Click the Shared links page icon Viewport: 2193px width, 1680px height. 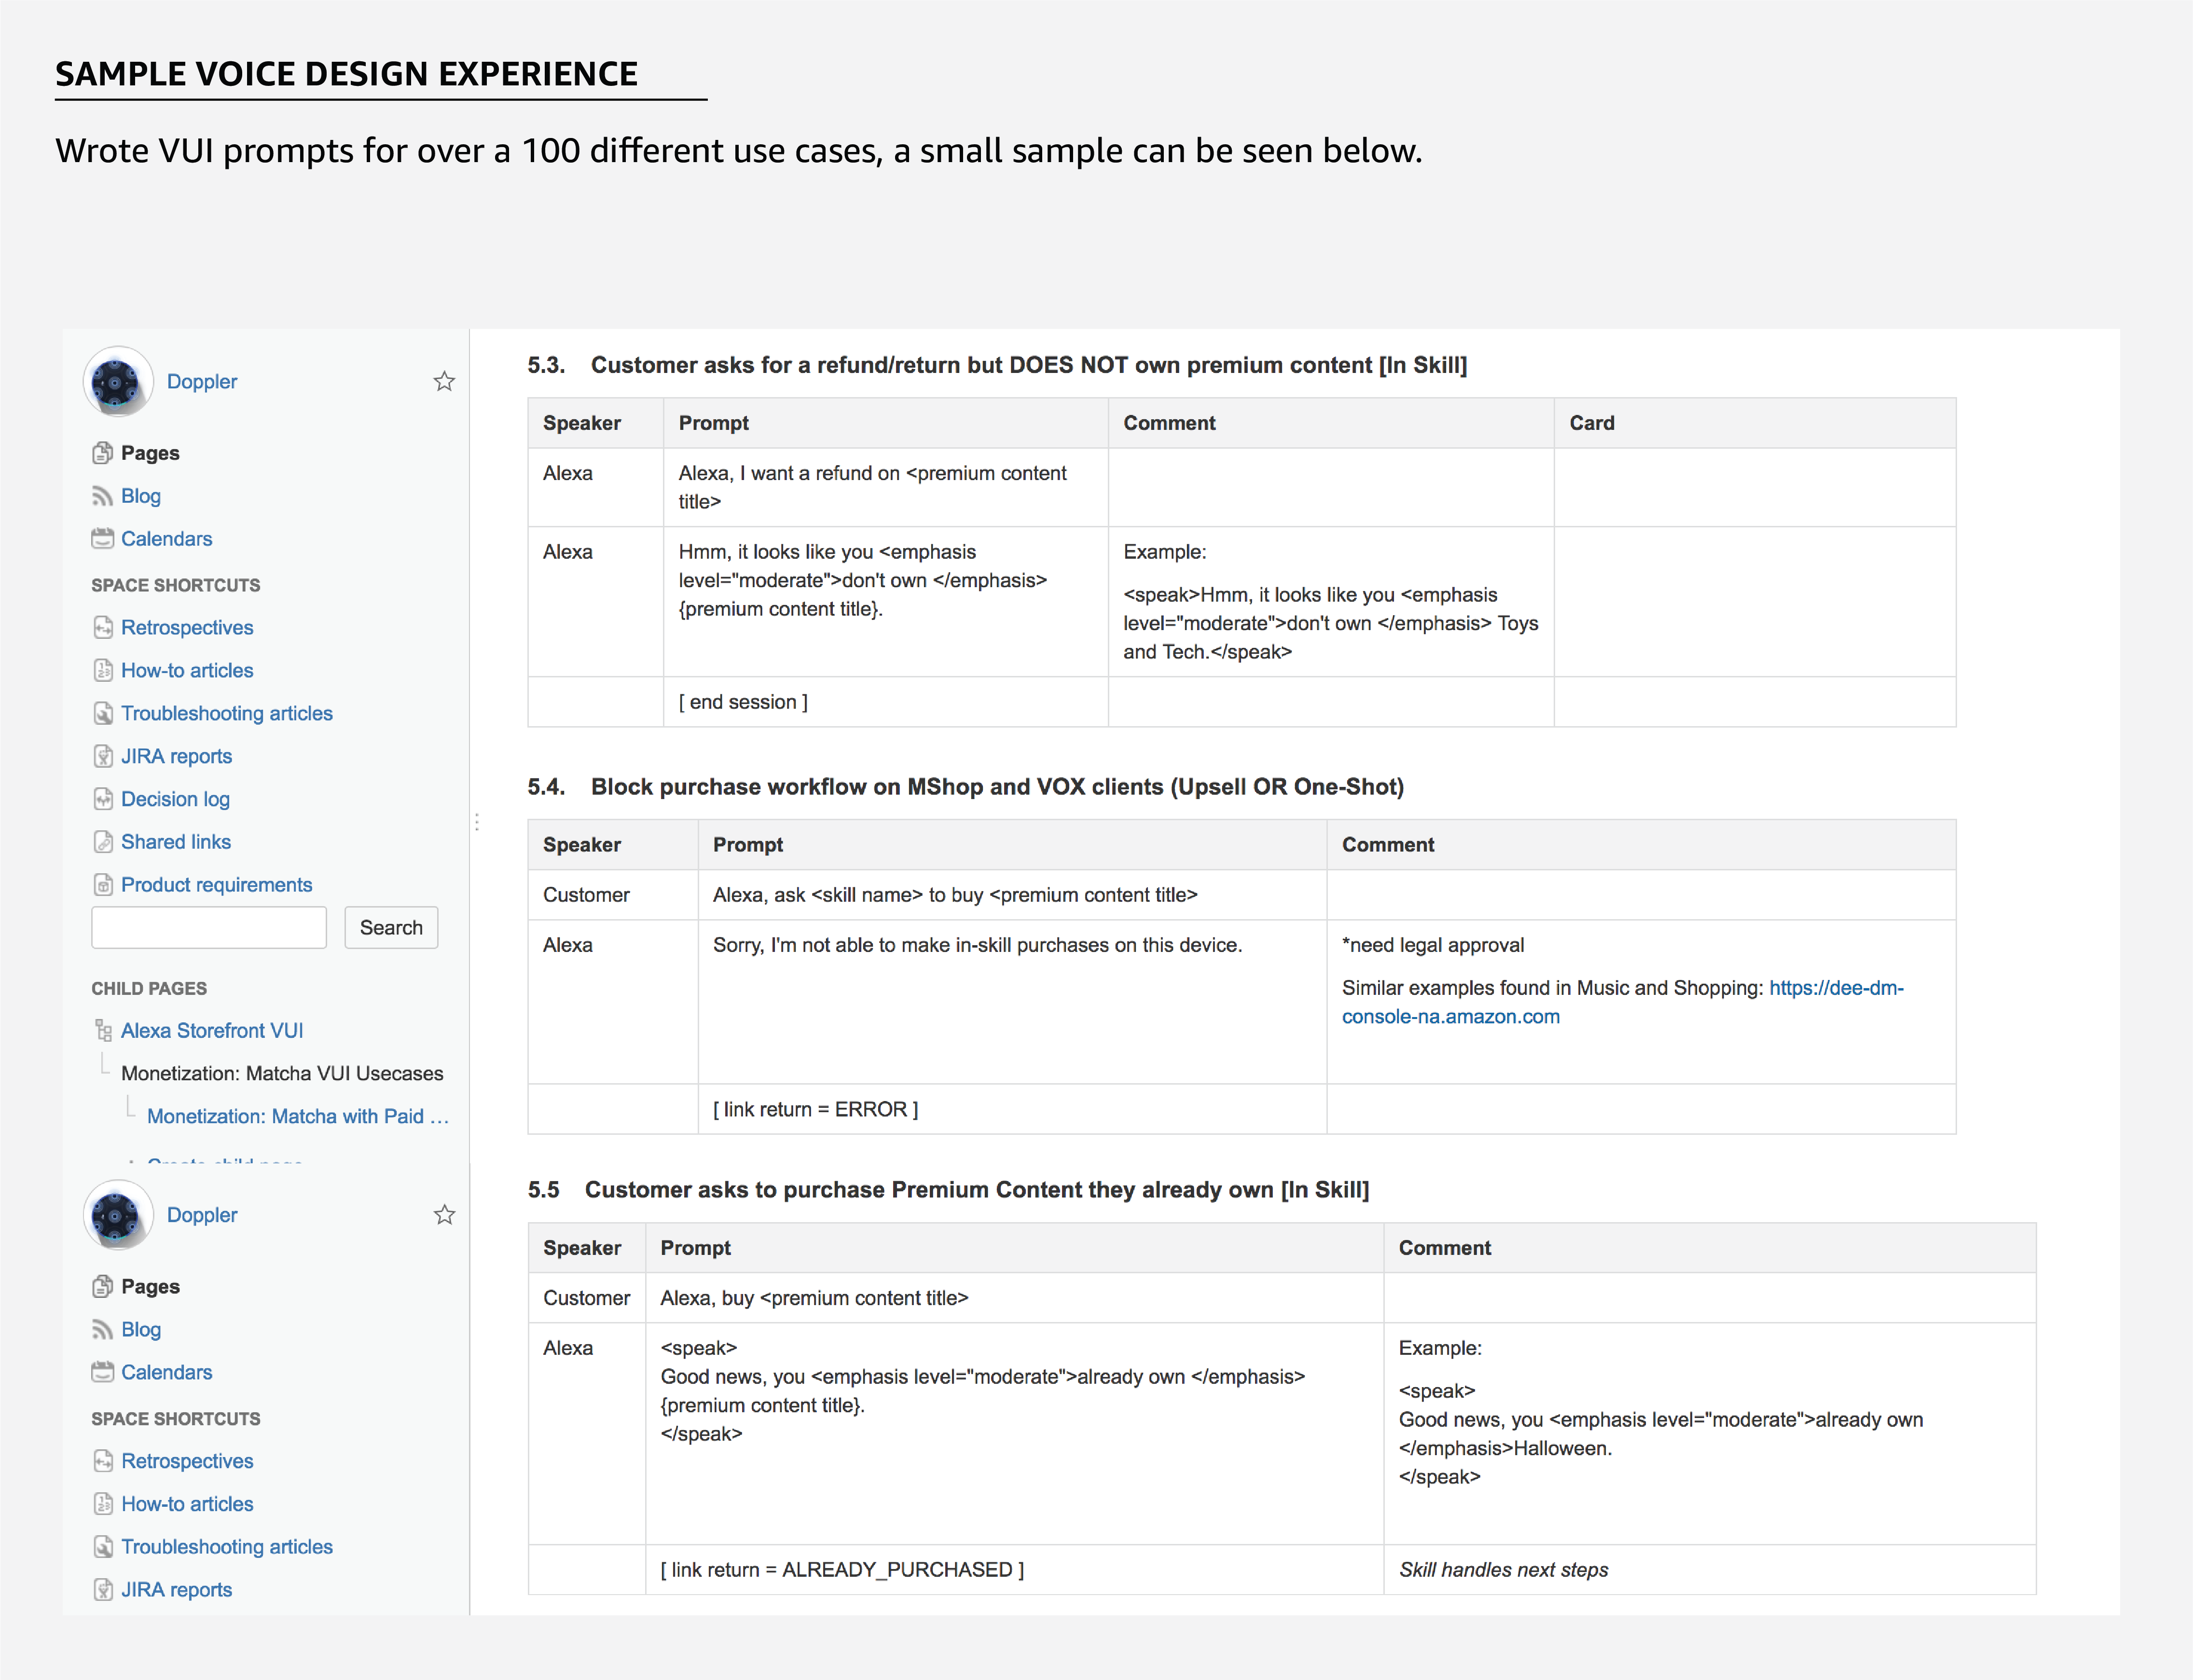(103, 842)
